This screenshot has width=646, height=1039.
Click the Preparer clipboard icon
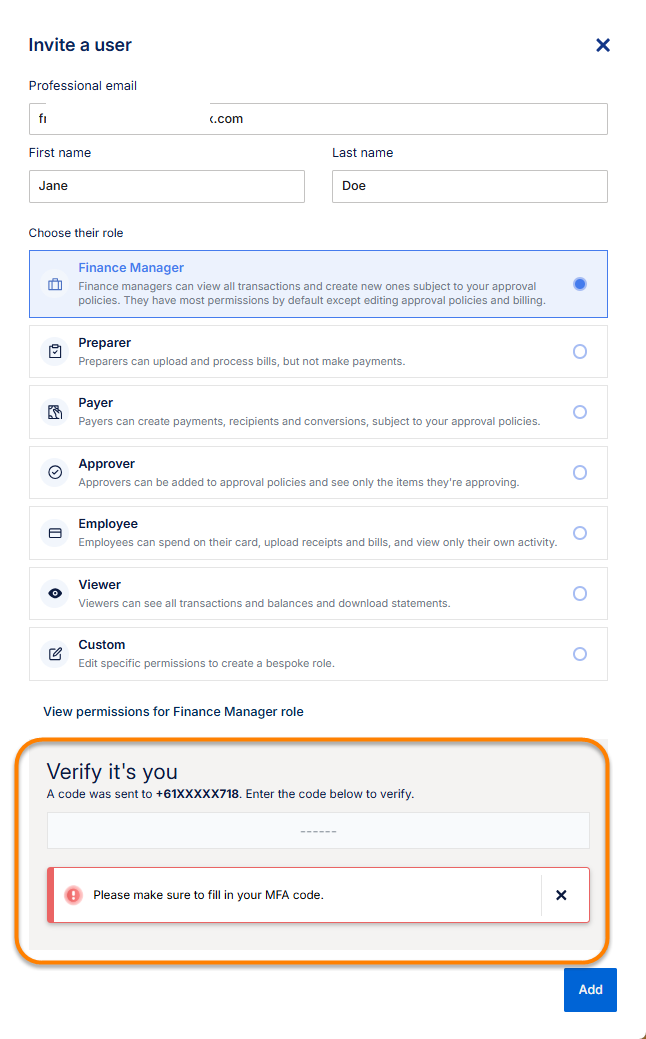coord(55,351)
